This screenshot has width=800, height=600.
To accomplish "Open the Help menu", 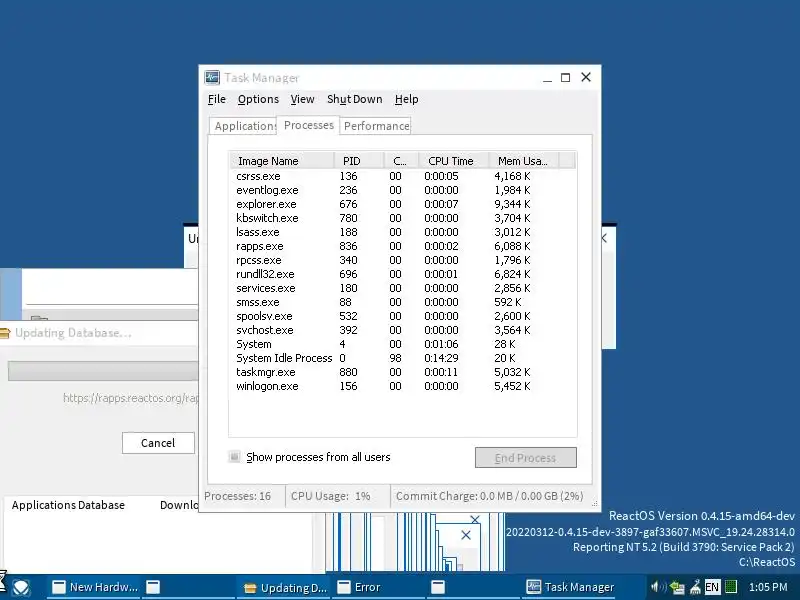I will 406,99.
